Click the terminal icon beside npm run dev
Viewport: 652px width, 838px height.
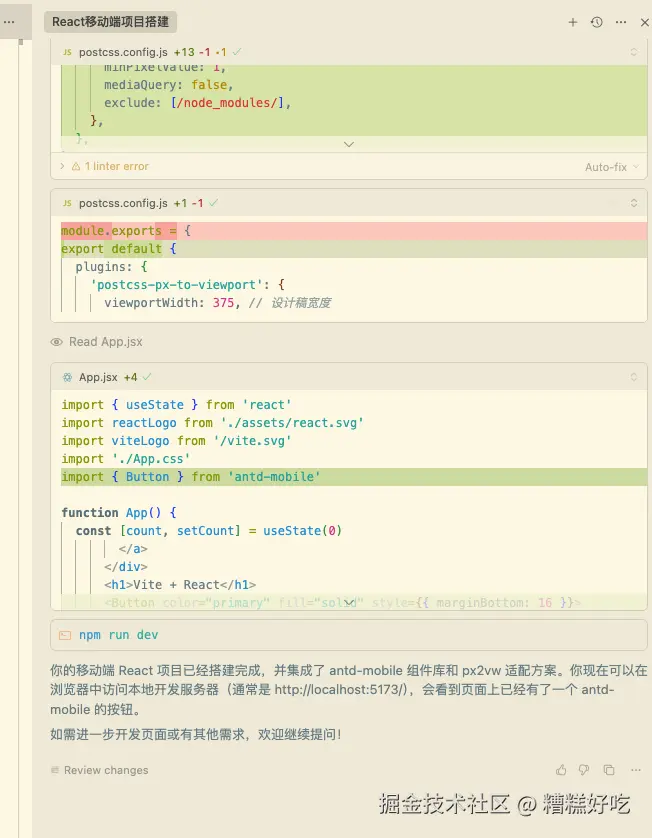65,635
